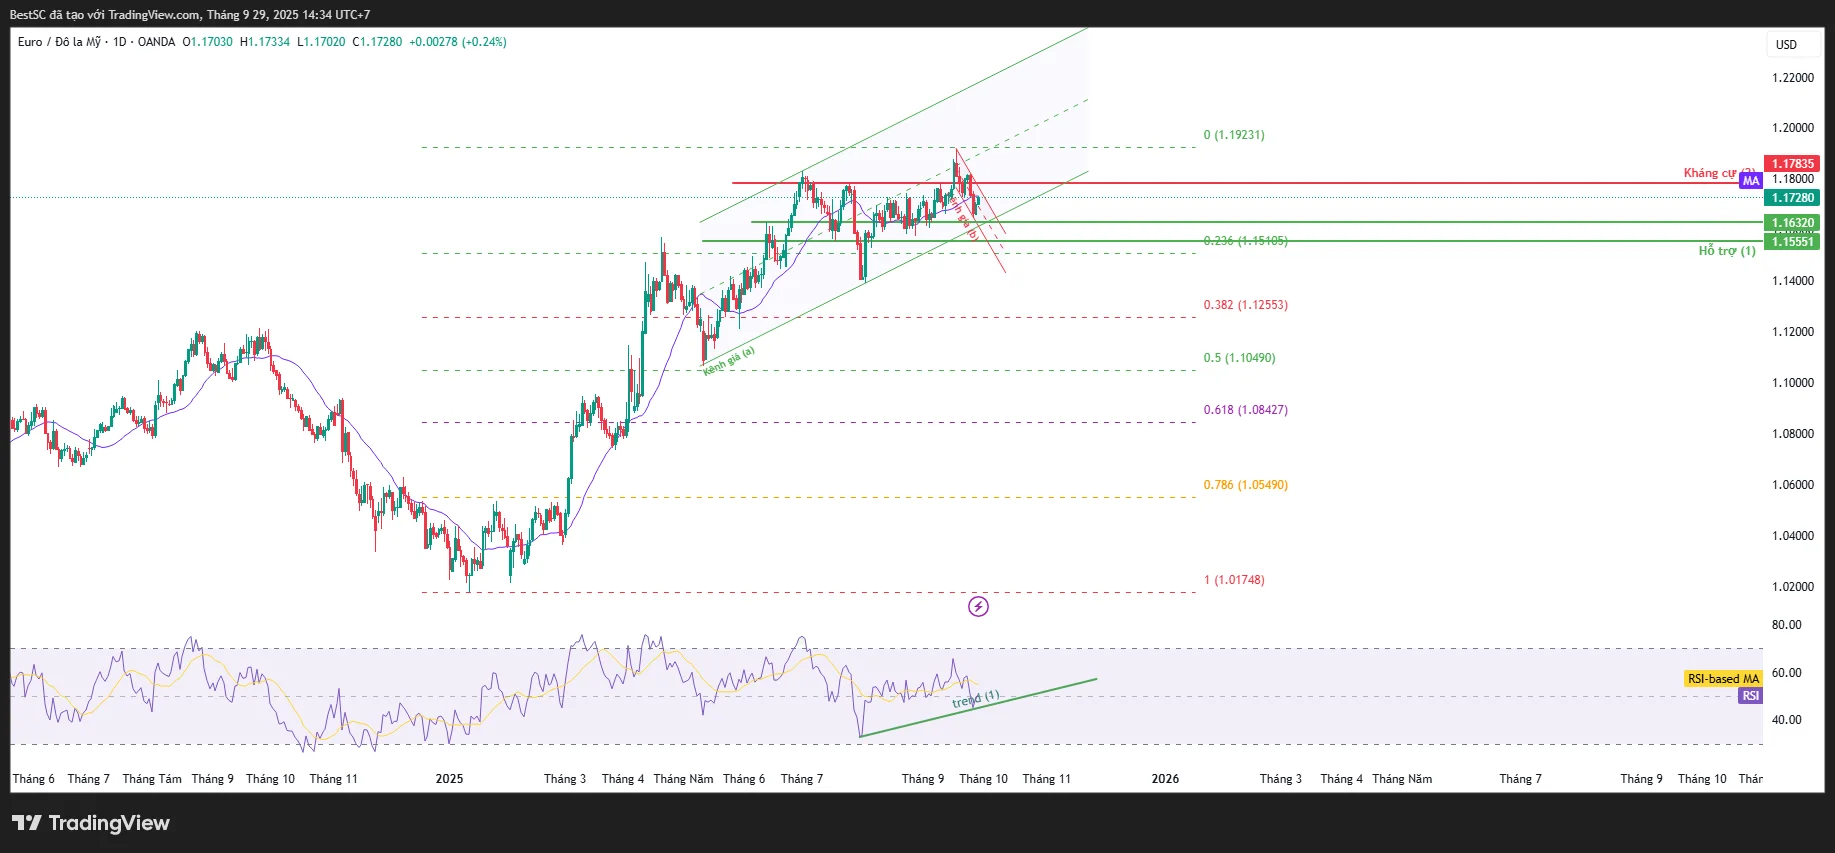Click the 0 (1.19231) Fibonacci top label
This screenshot has height=853, width=1835.
point(1233,135)
